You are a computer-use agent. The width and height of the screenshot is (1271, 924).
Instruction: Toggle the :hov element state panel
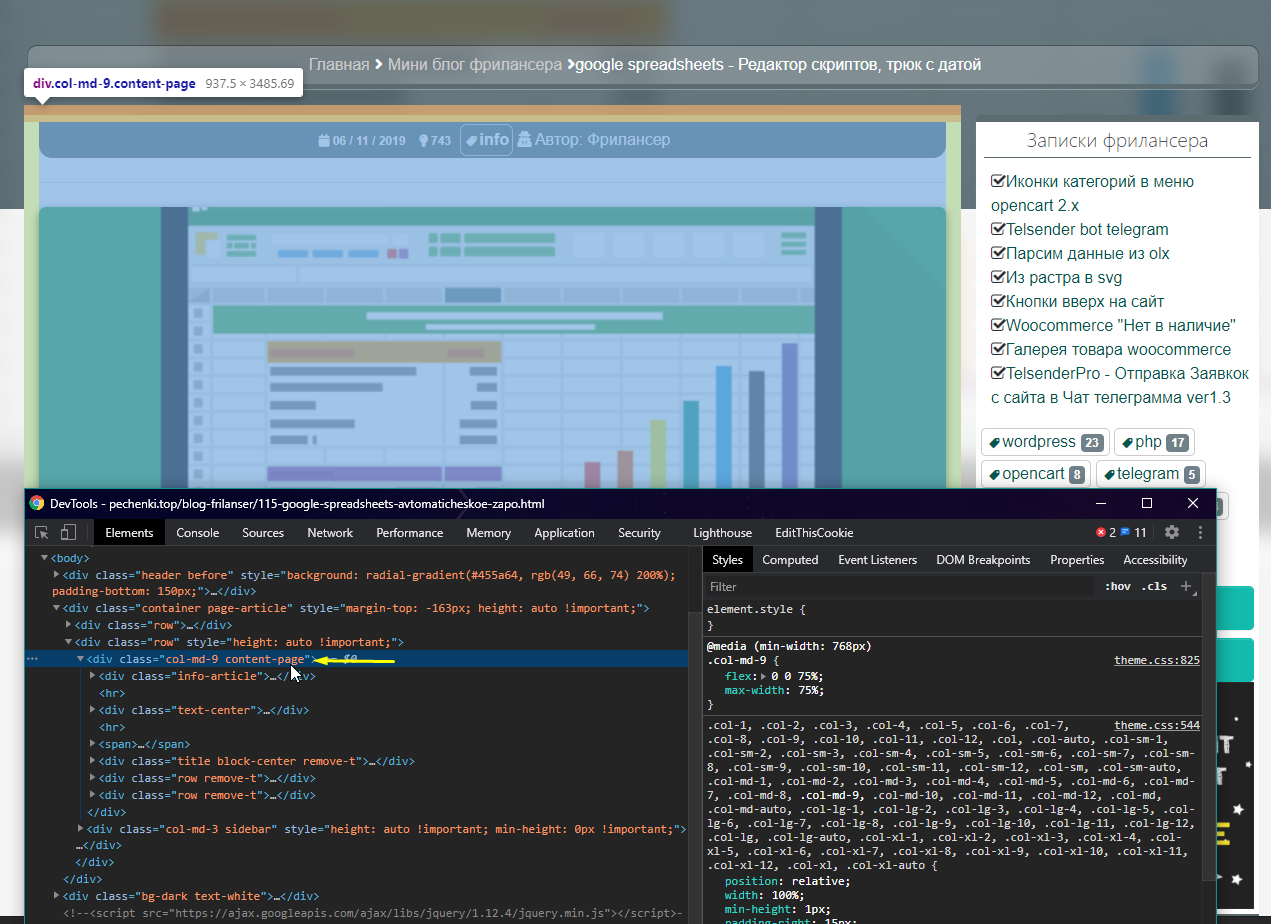[1118, 586]
